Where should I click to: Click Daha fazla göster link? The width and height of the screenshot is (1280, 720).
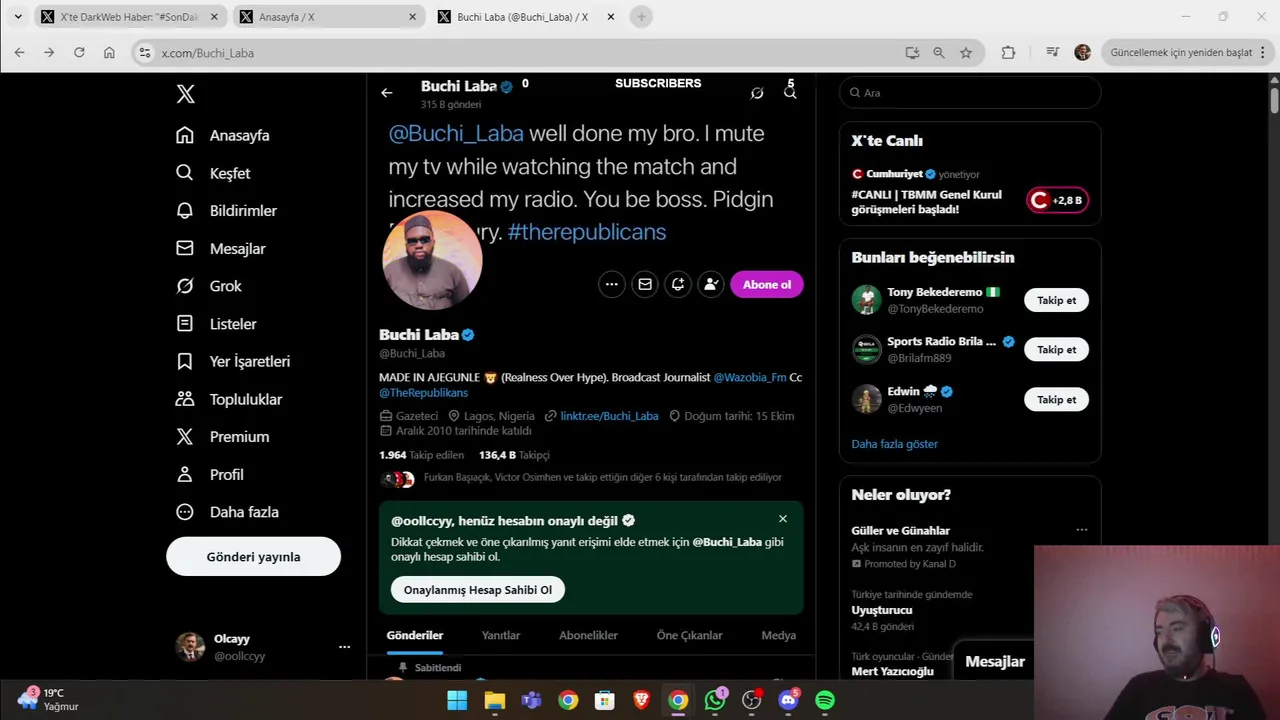895,444
